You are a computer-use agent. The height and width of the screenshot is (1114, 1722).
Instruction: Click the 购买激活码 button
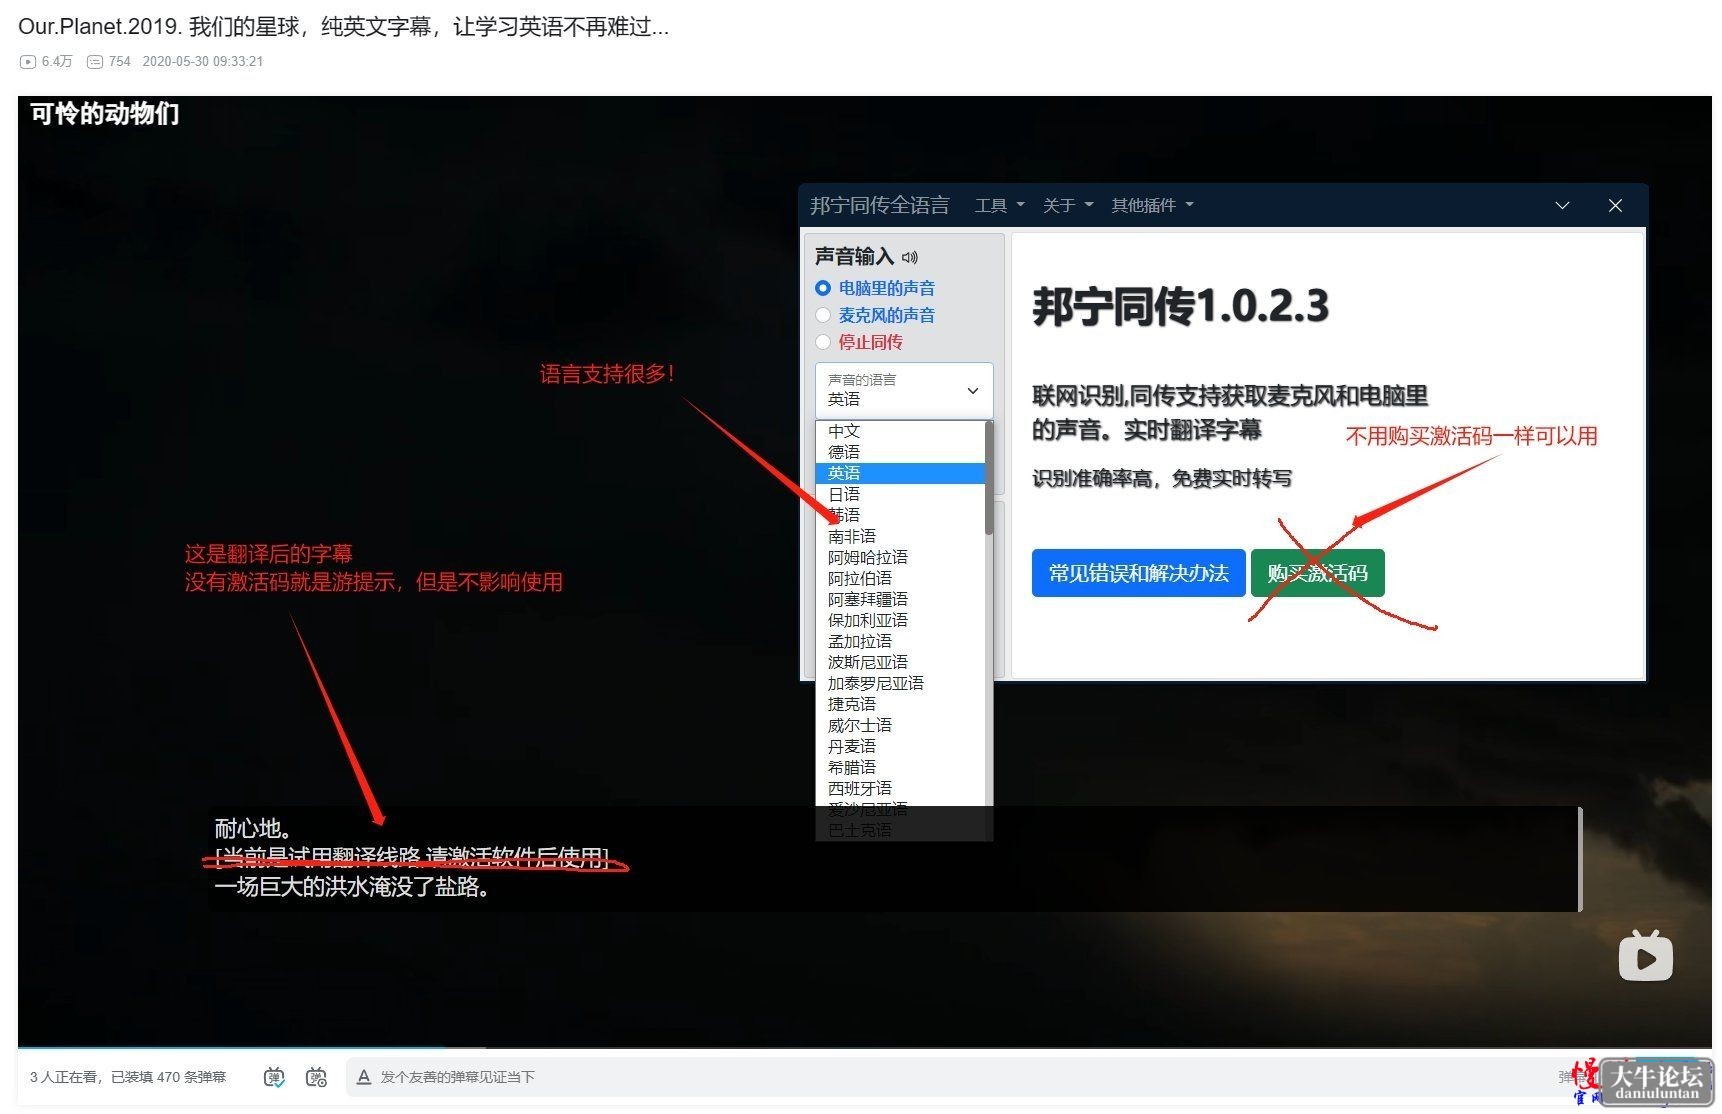(x=1317, y=573)
